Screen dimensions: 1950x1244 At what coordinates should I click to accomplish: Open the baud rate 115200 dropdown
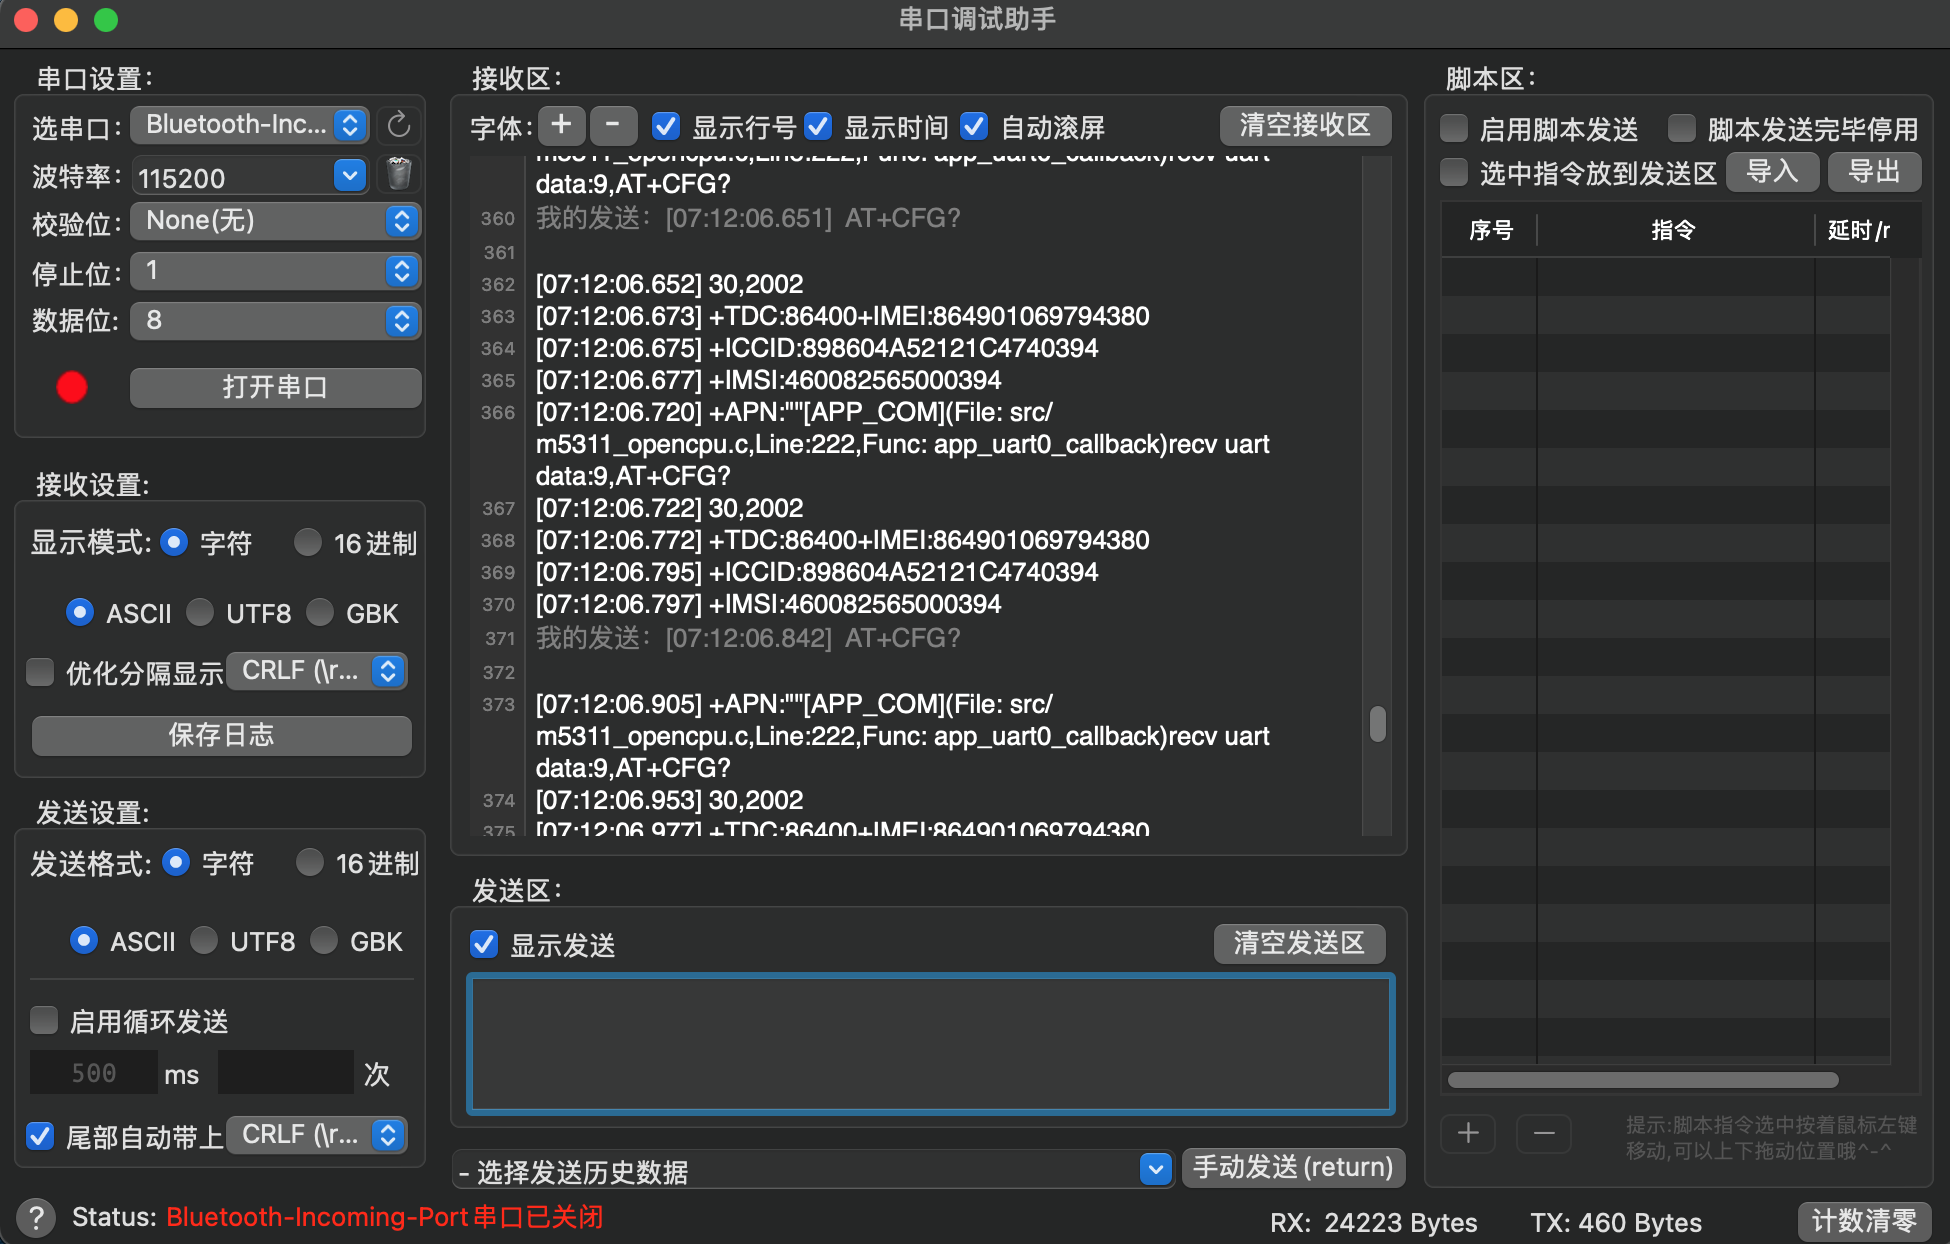pos(349,176)
